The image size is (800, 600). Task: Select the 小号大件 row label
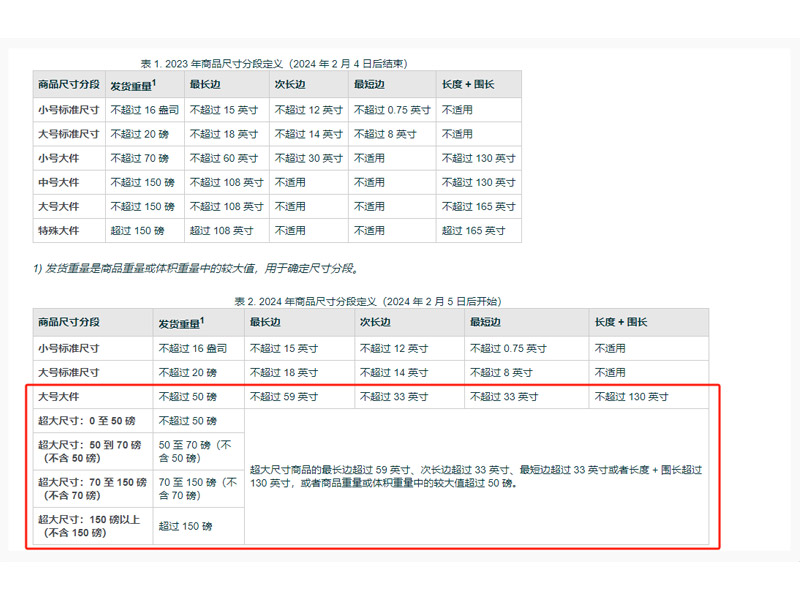[x=58, y=158]
